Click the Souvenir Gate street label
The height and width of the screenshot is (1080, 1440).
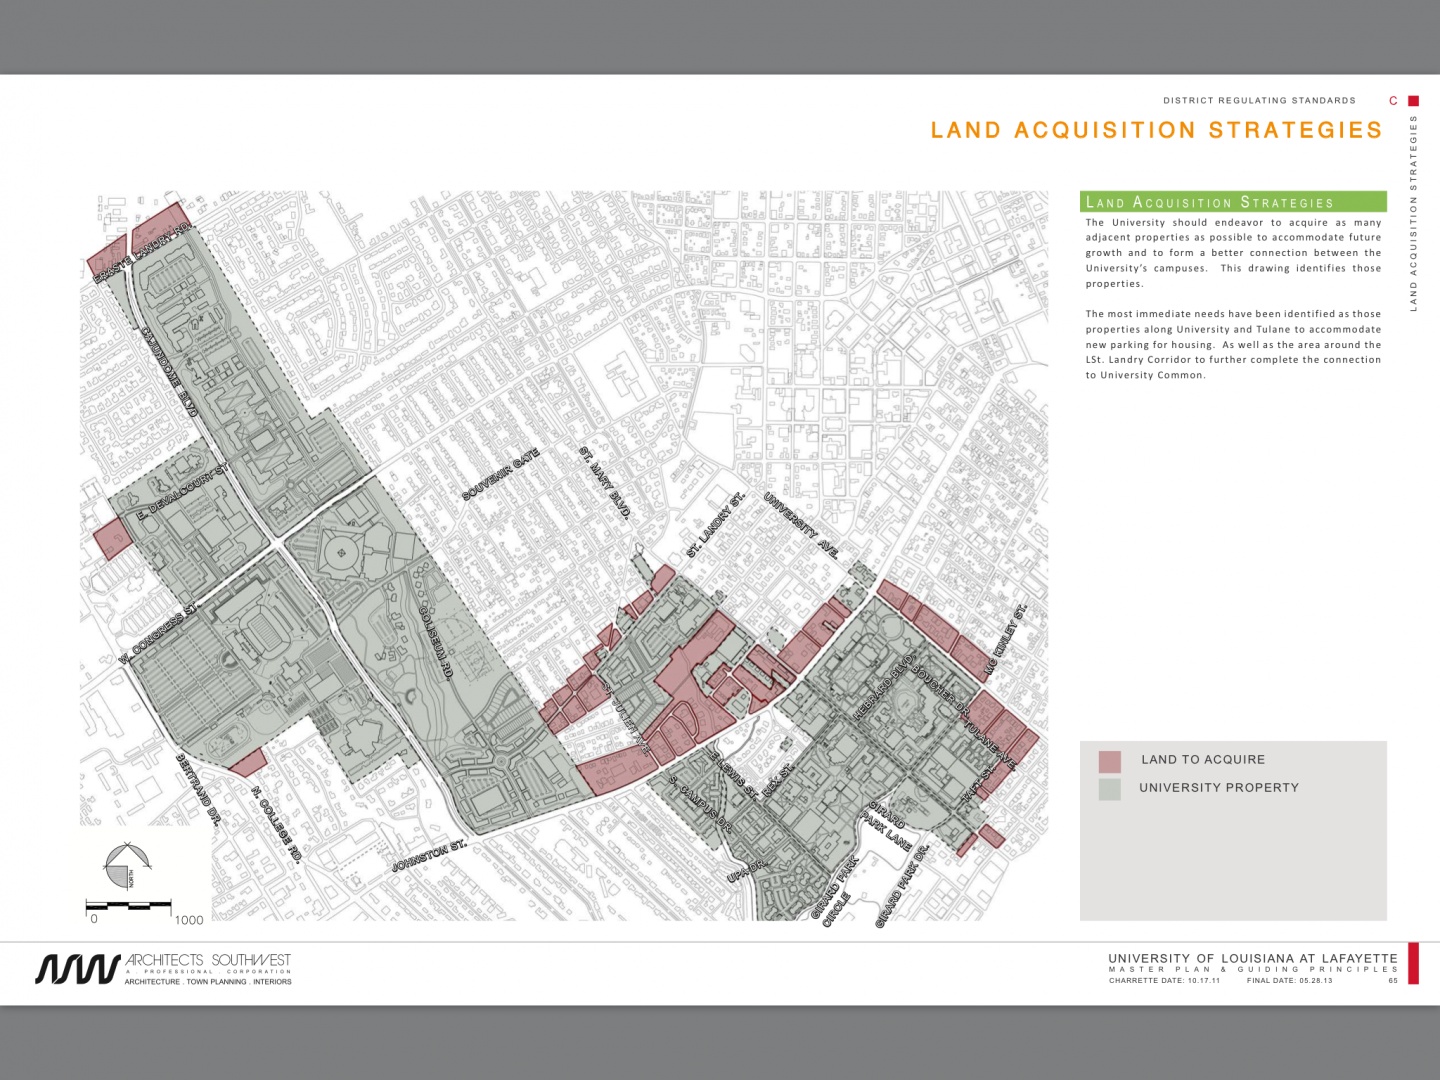point(501,475)
